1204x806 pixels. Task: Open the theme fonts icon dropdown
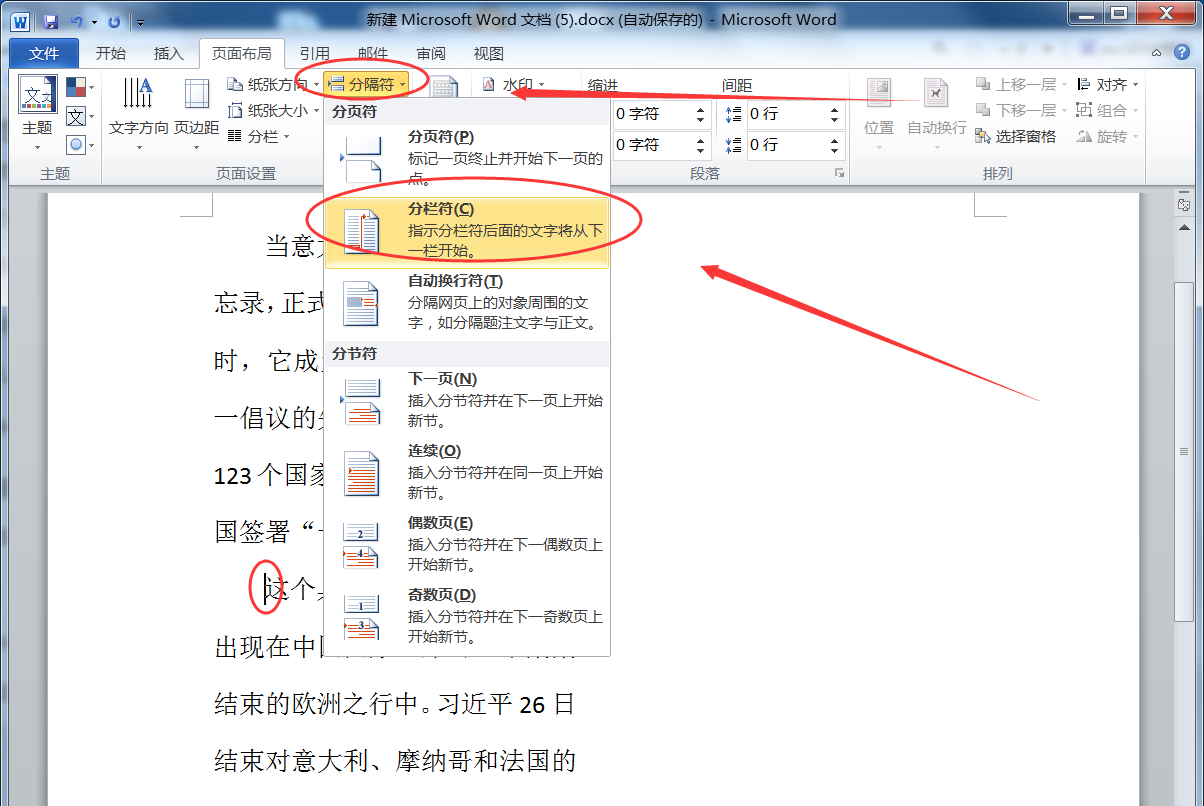click(80, 117)
